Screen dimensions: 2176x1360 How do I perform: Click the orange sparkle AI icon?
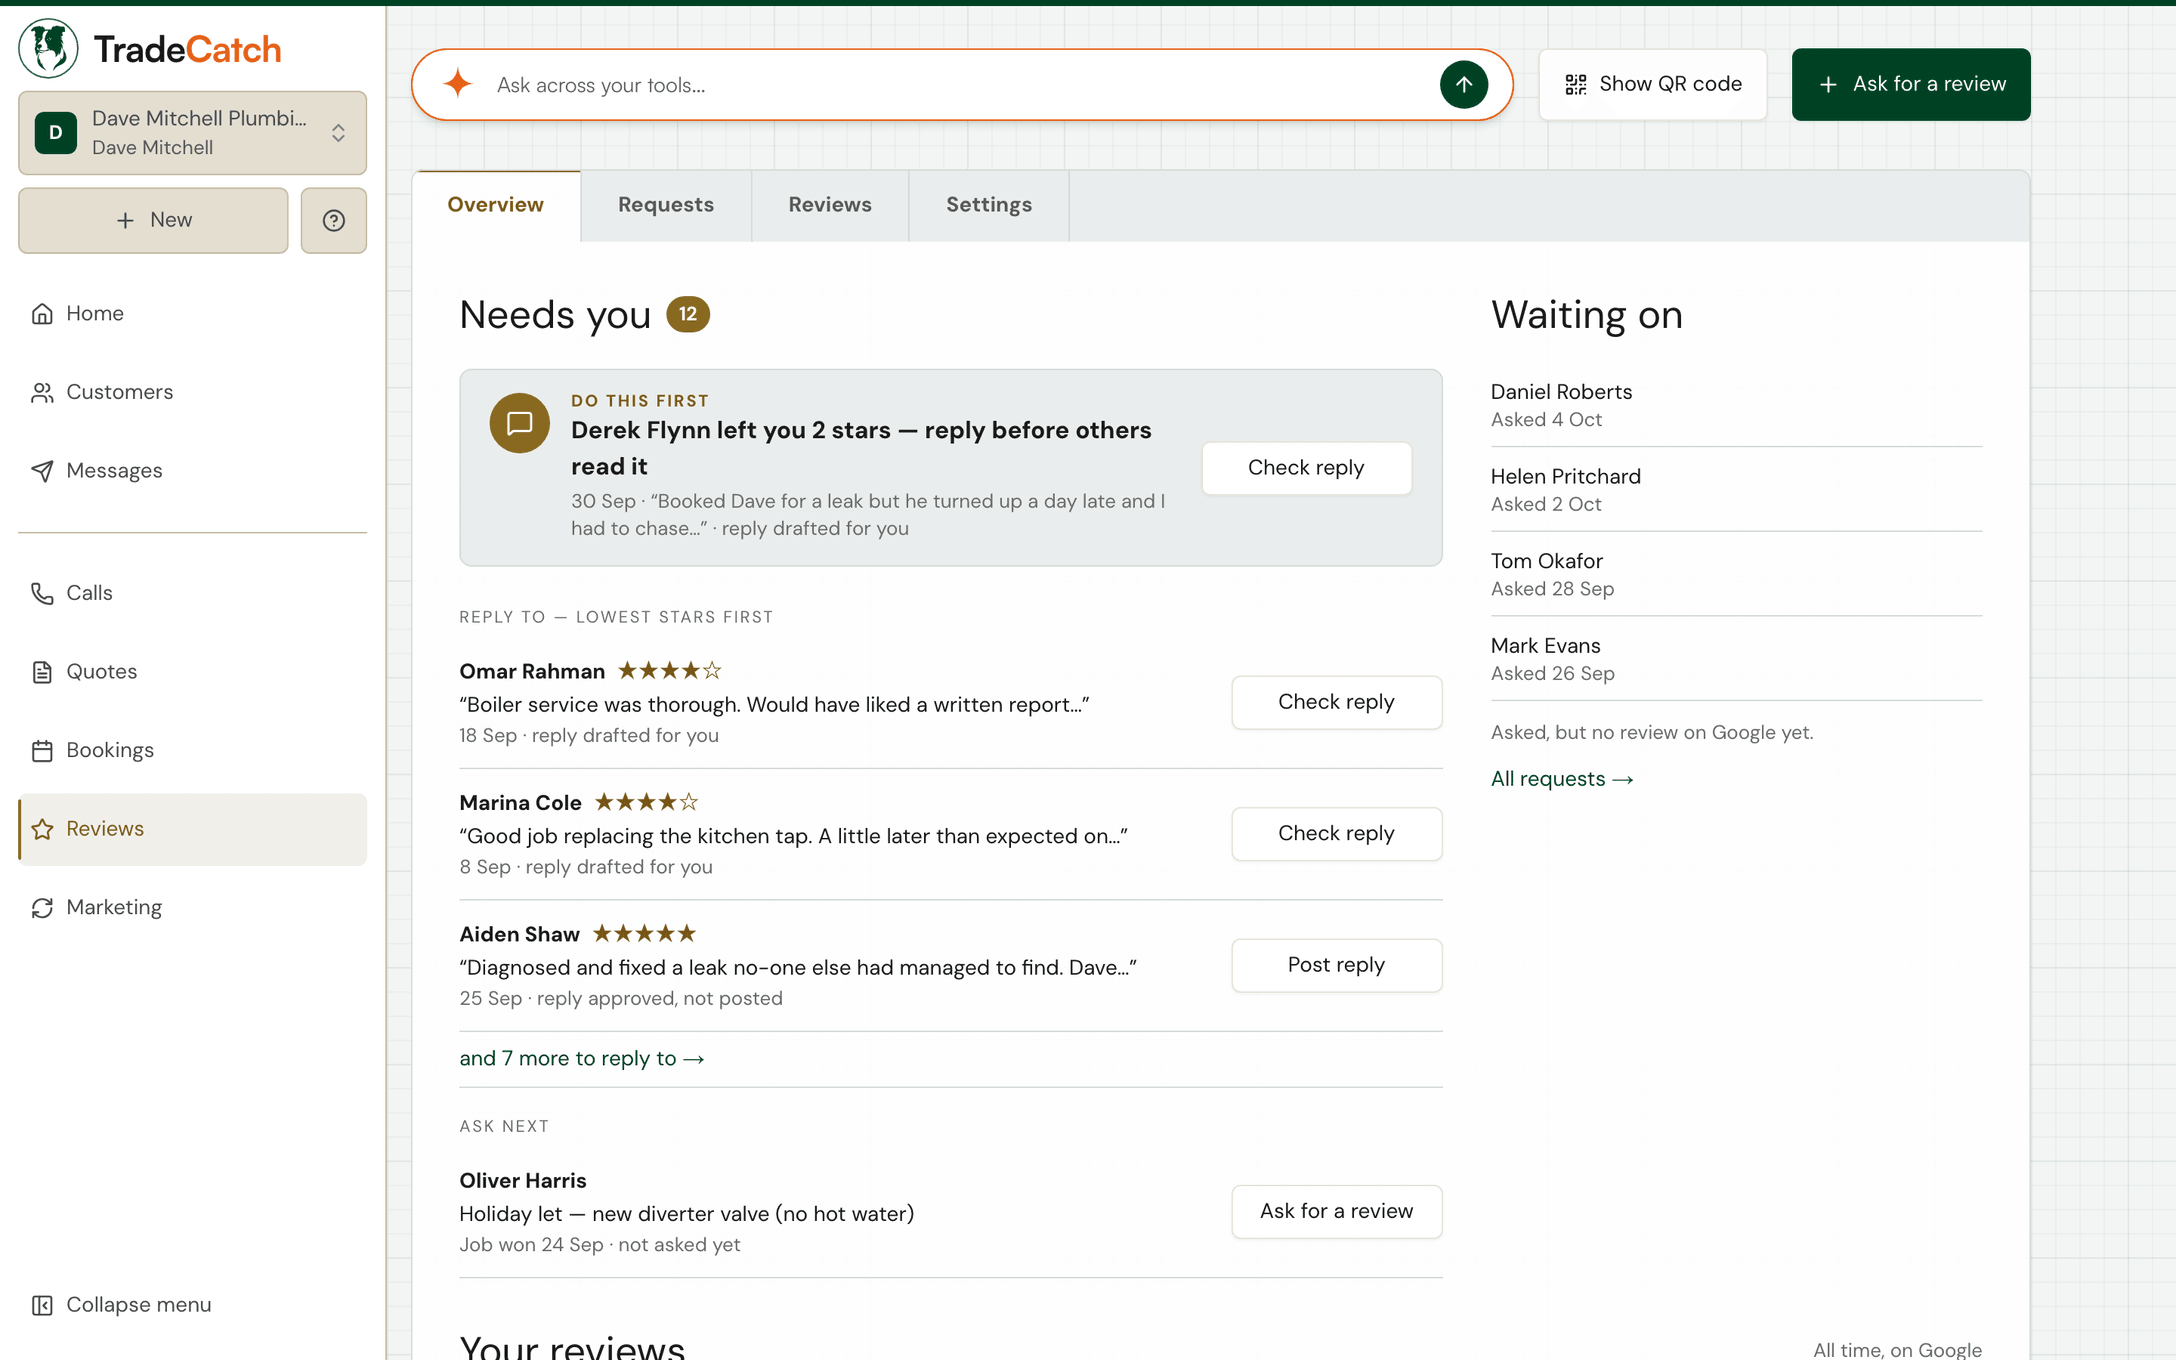tap(458, 84)
